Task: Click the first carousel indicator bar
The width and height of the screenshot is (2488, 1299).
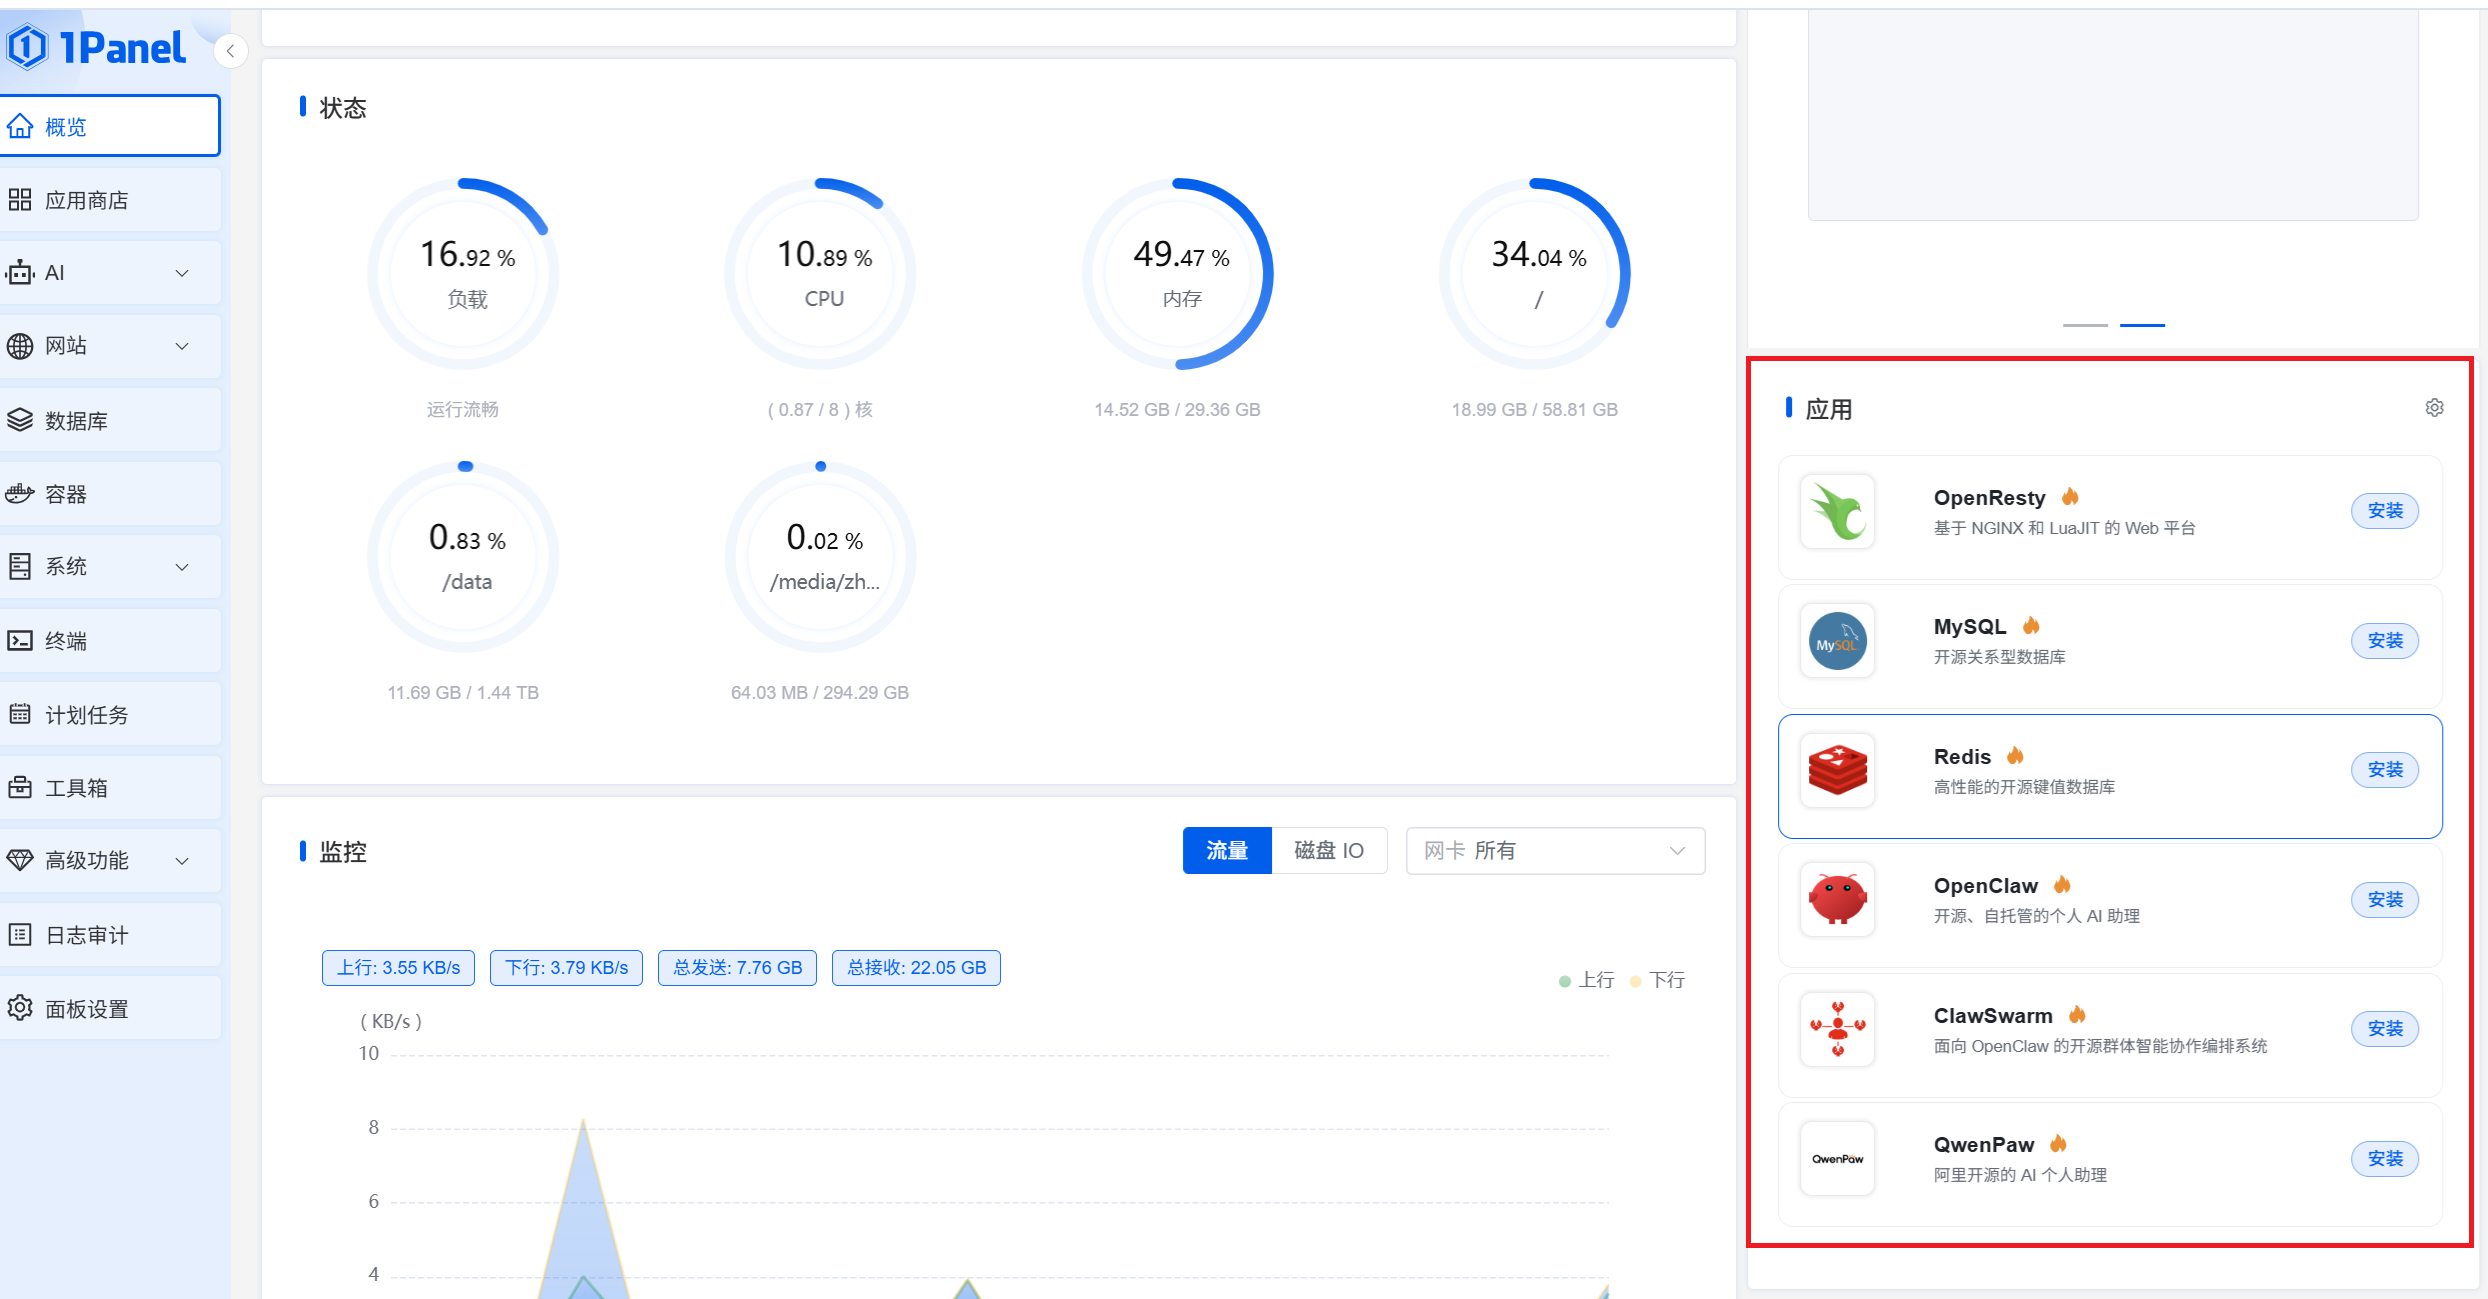Action: pos(2085,325)
